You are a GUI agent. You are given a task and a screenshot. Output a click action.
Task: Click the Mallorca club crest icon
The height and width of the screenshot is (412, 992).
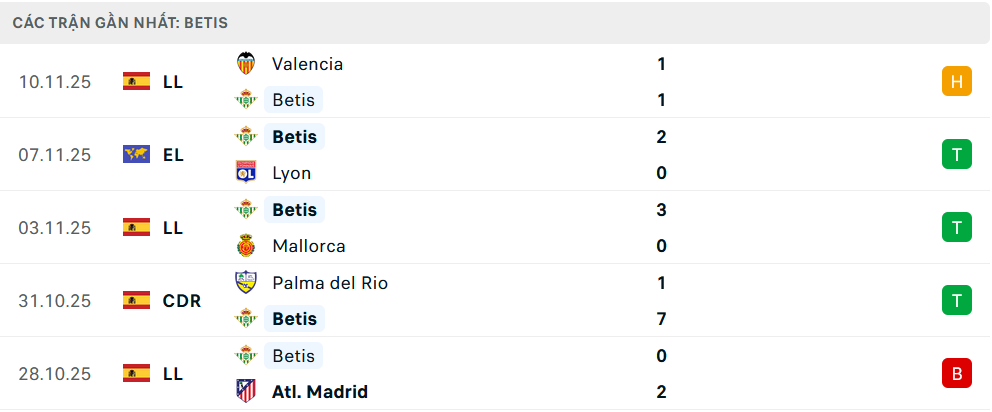coord(245,246)
